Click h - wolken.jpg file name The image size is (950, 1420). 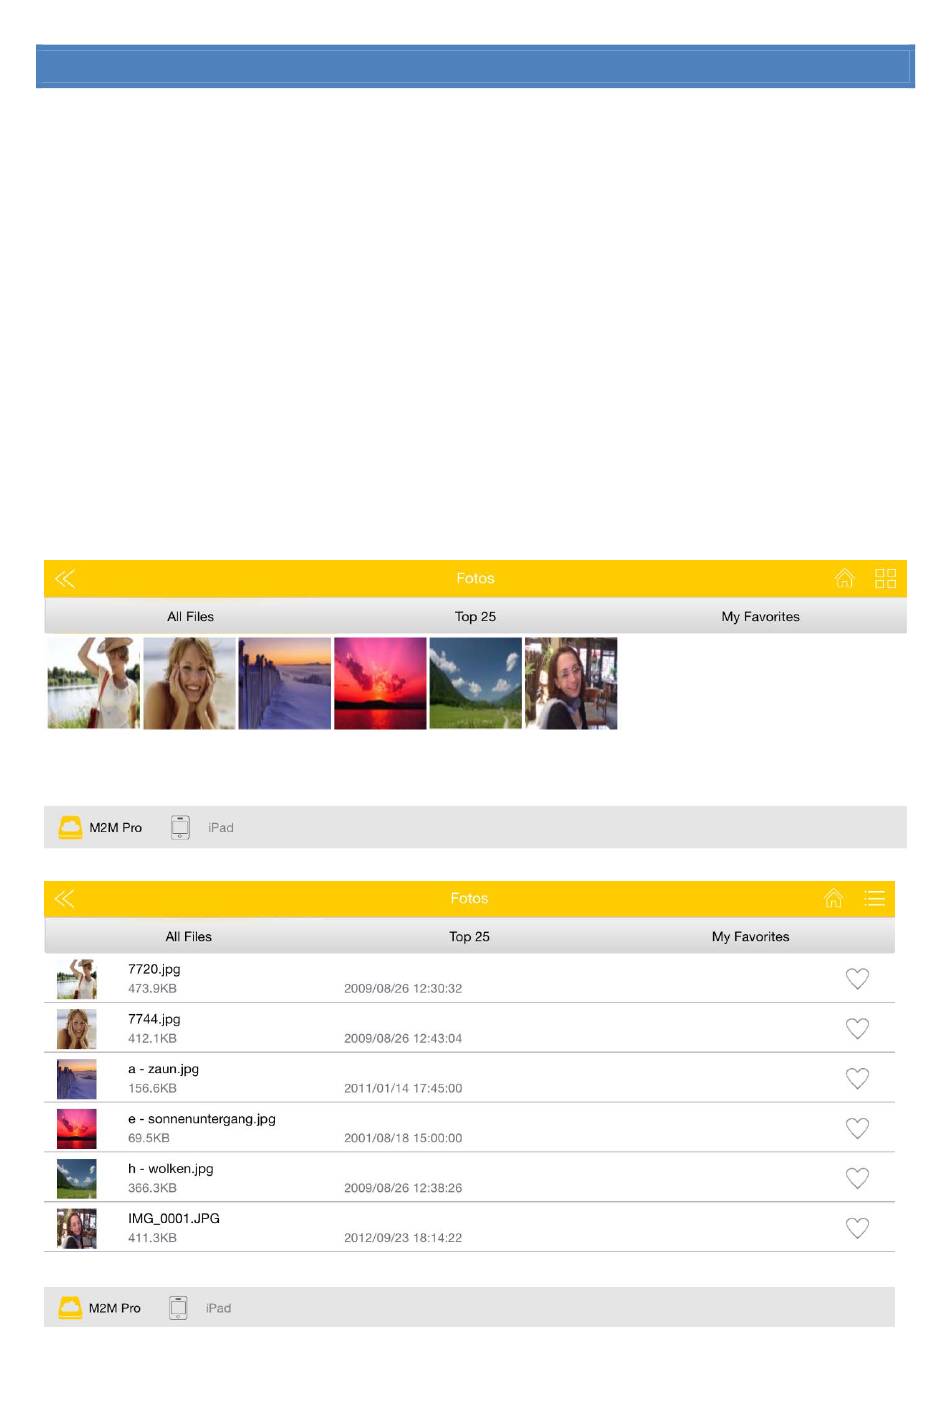[x=170, y=1169]
